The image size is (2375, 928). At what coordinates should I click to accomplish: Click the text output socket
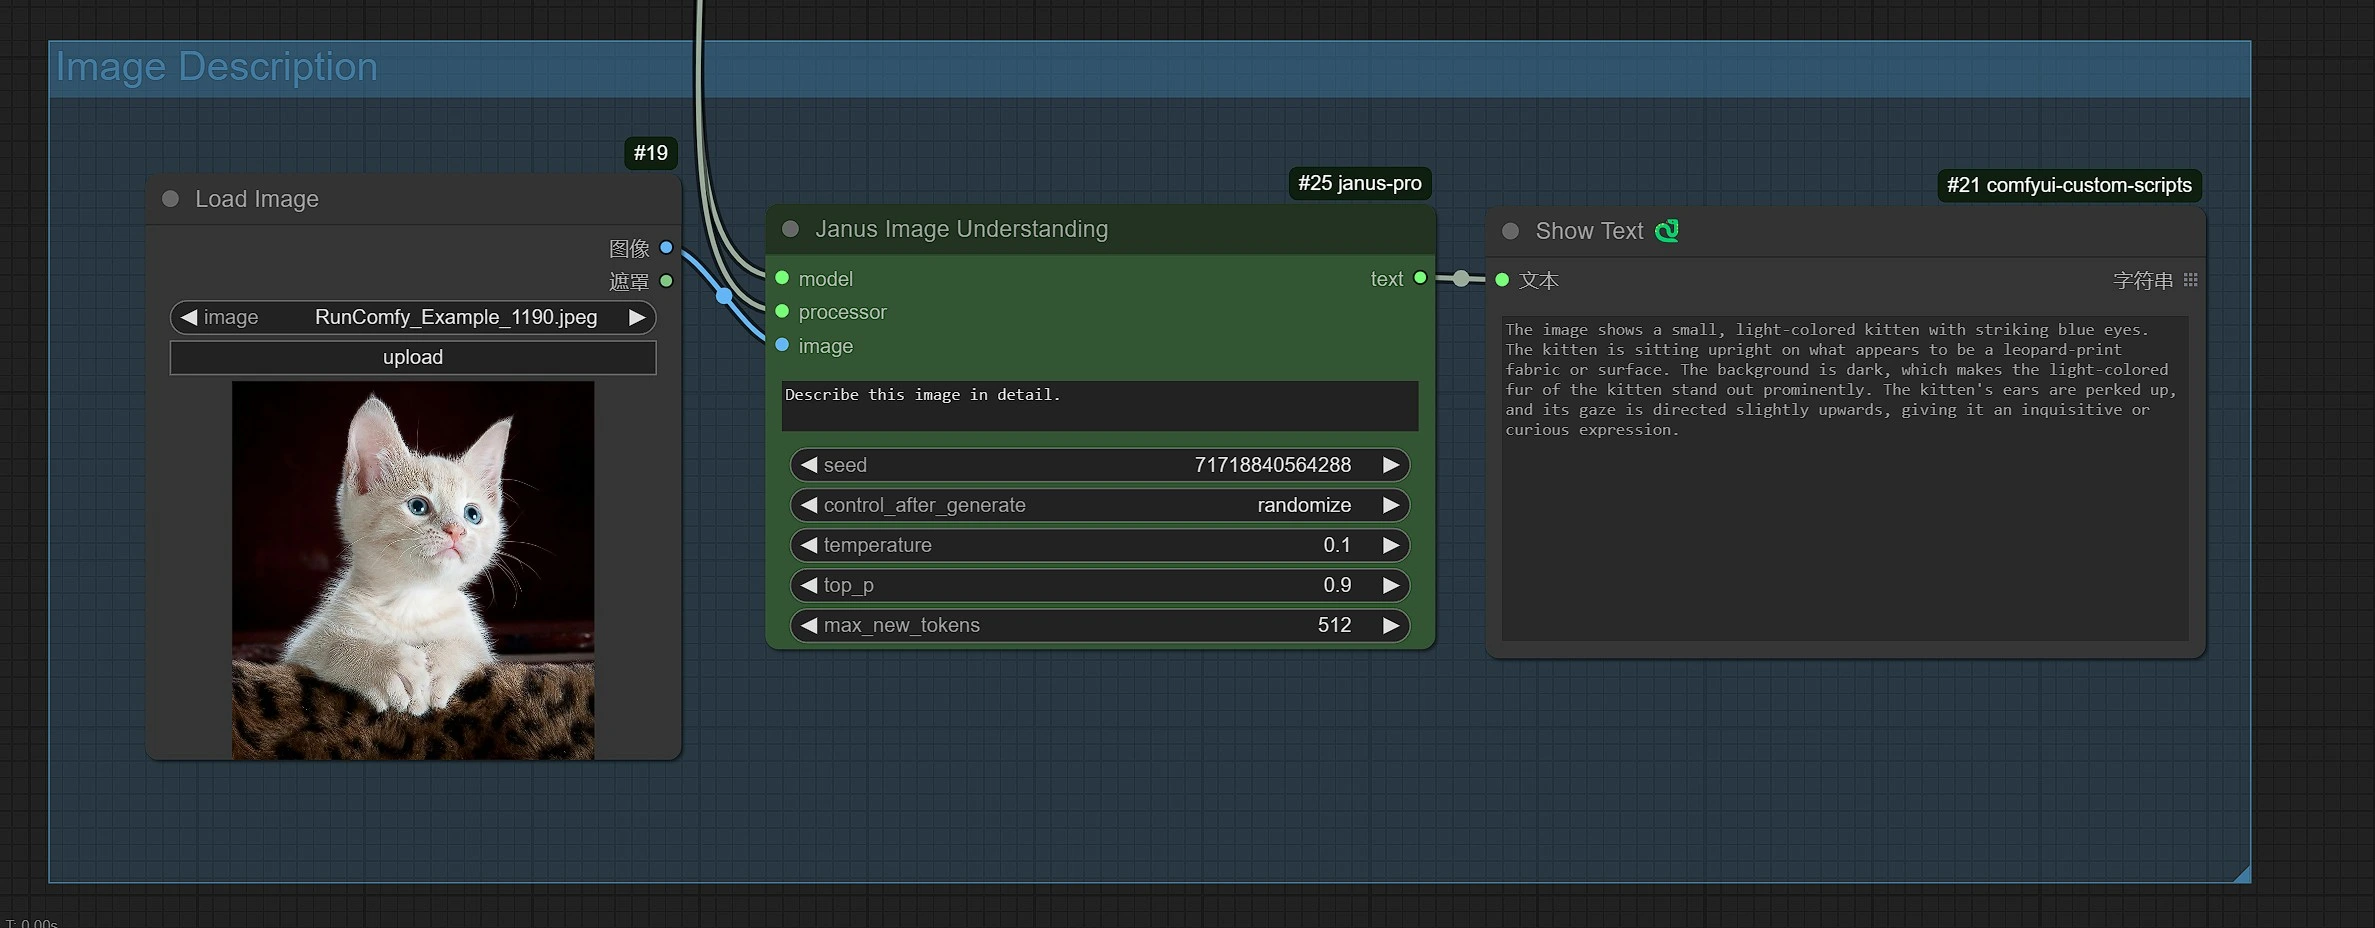click(x=1420, y=278)
